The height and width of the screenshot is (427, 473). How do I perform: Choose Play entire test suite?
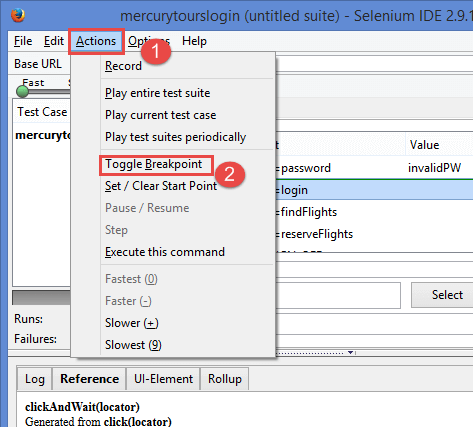158,93
